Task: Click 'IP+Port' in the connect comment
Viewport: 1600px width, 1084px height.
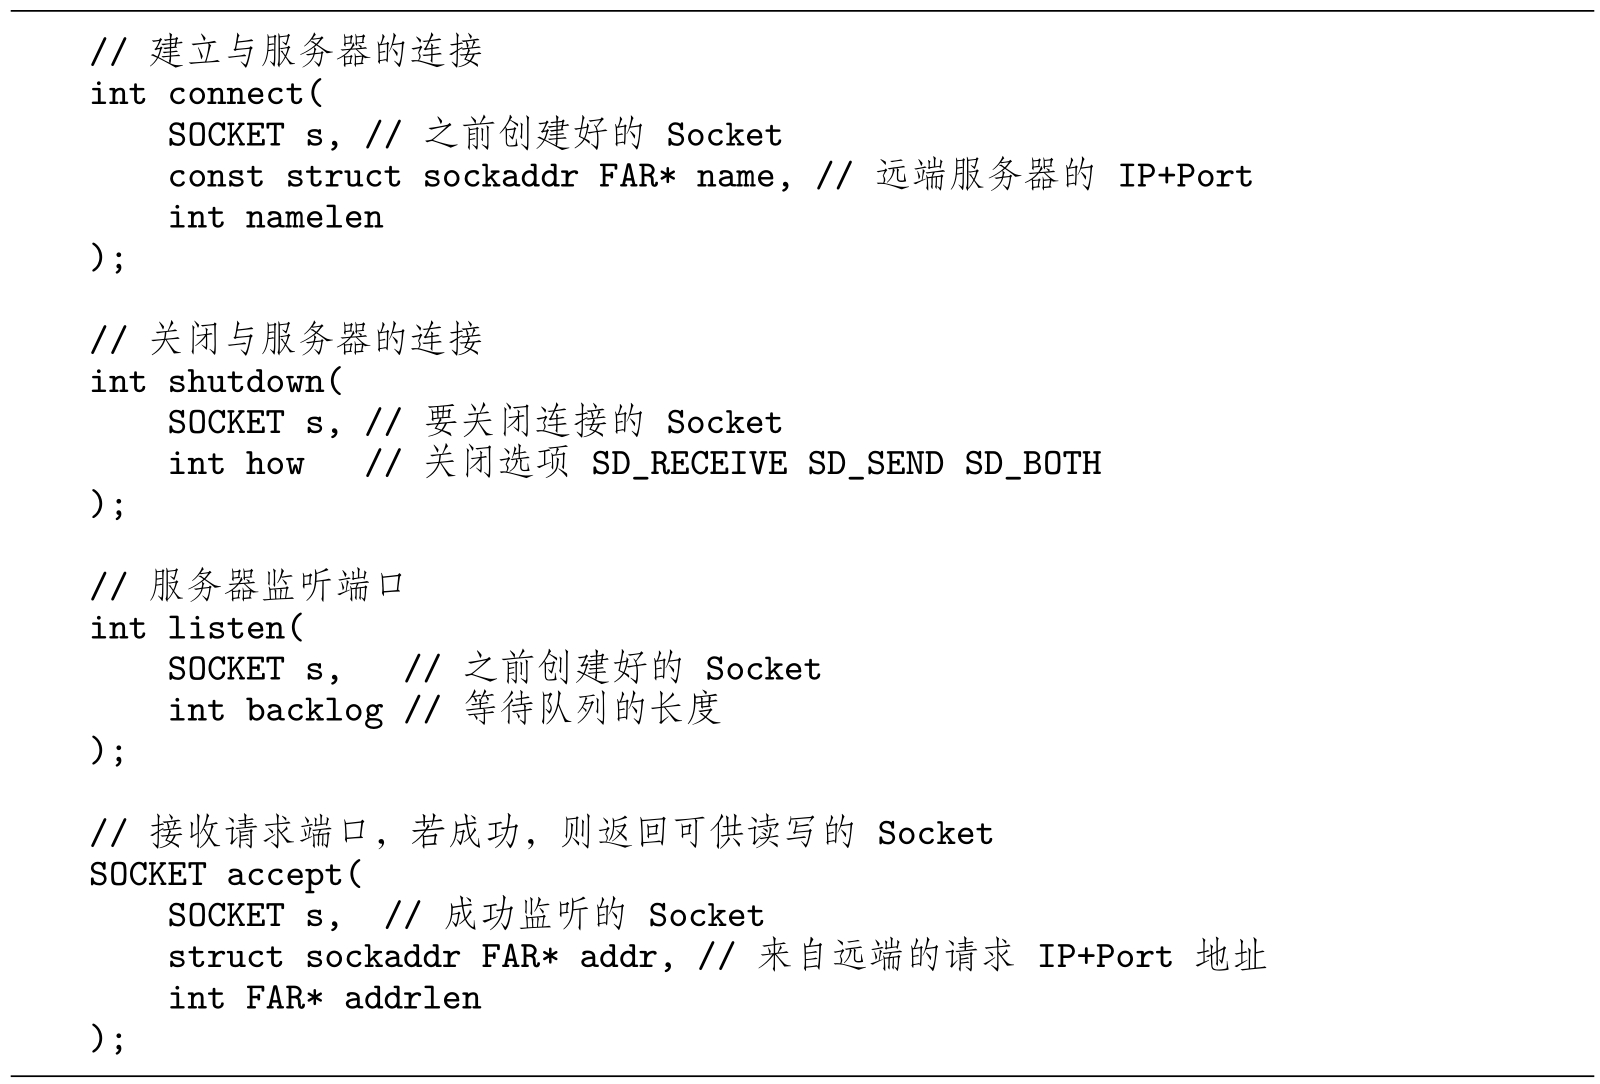Action: [x=1185, y=176]
